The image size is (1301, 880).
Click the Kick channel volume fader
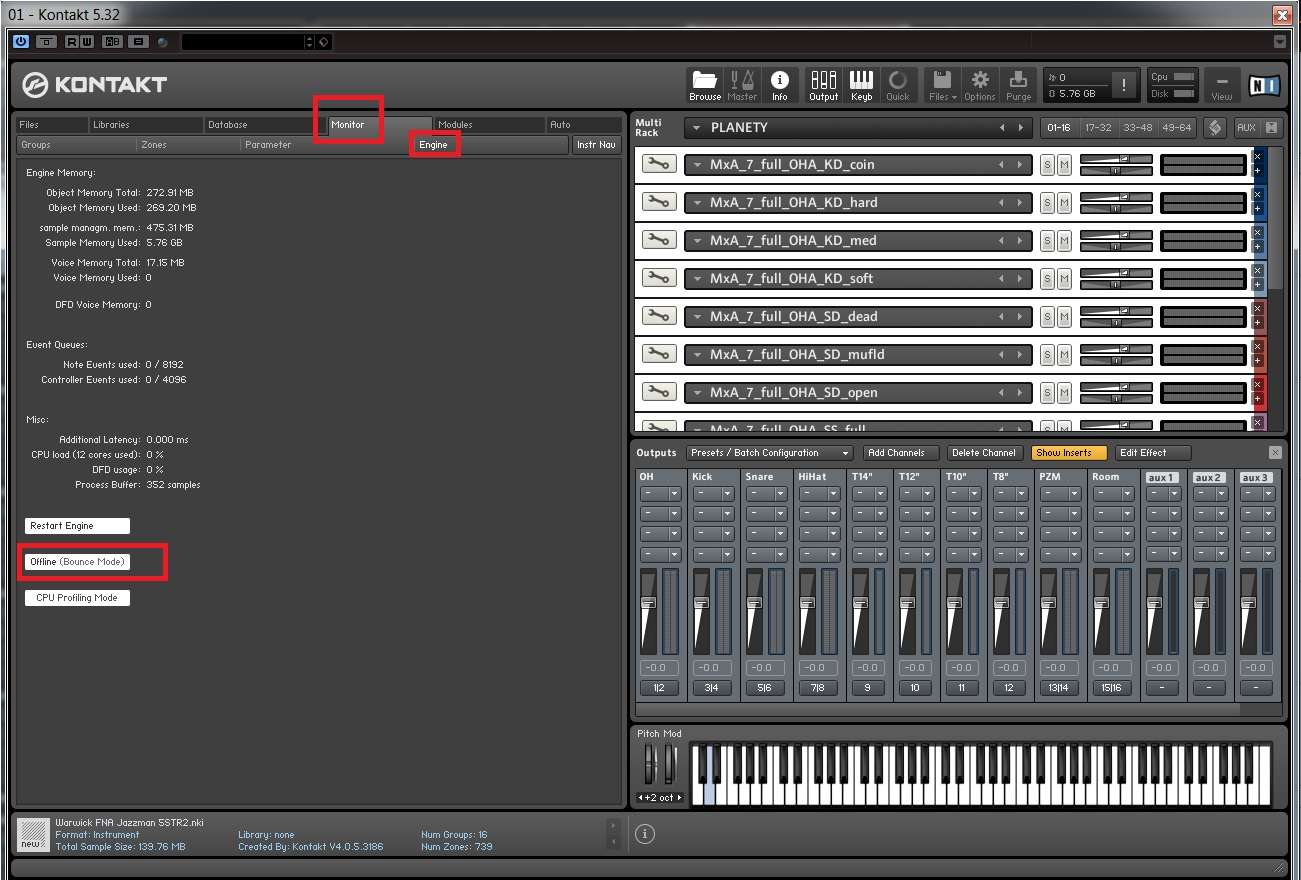(x=701, y=603)
